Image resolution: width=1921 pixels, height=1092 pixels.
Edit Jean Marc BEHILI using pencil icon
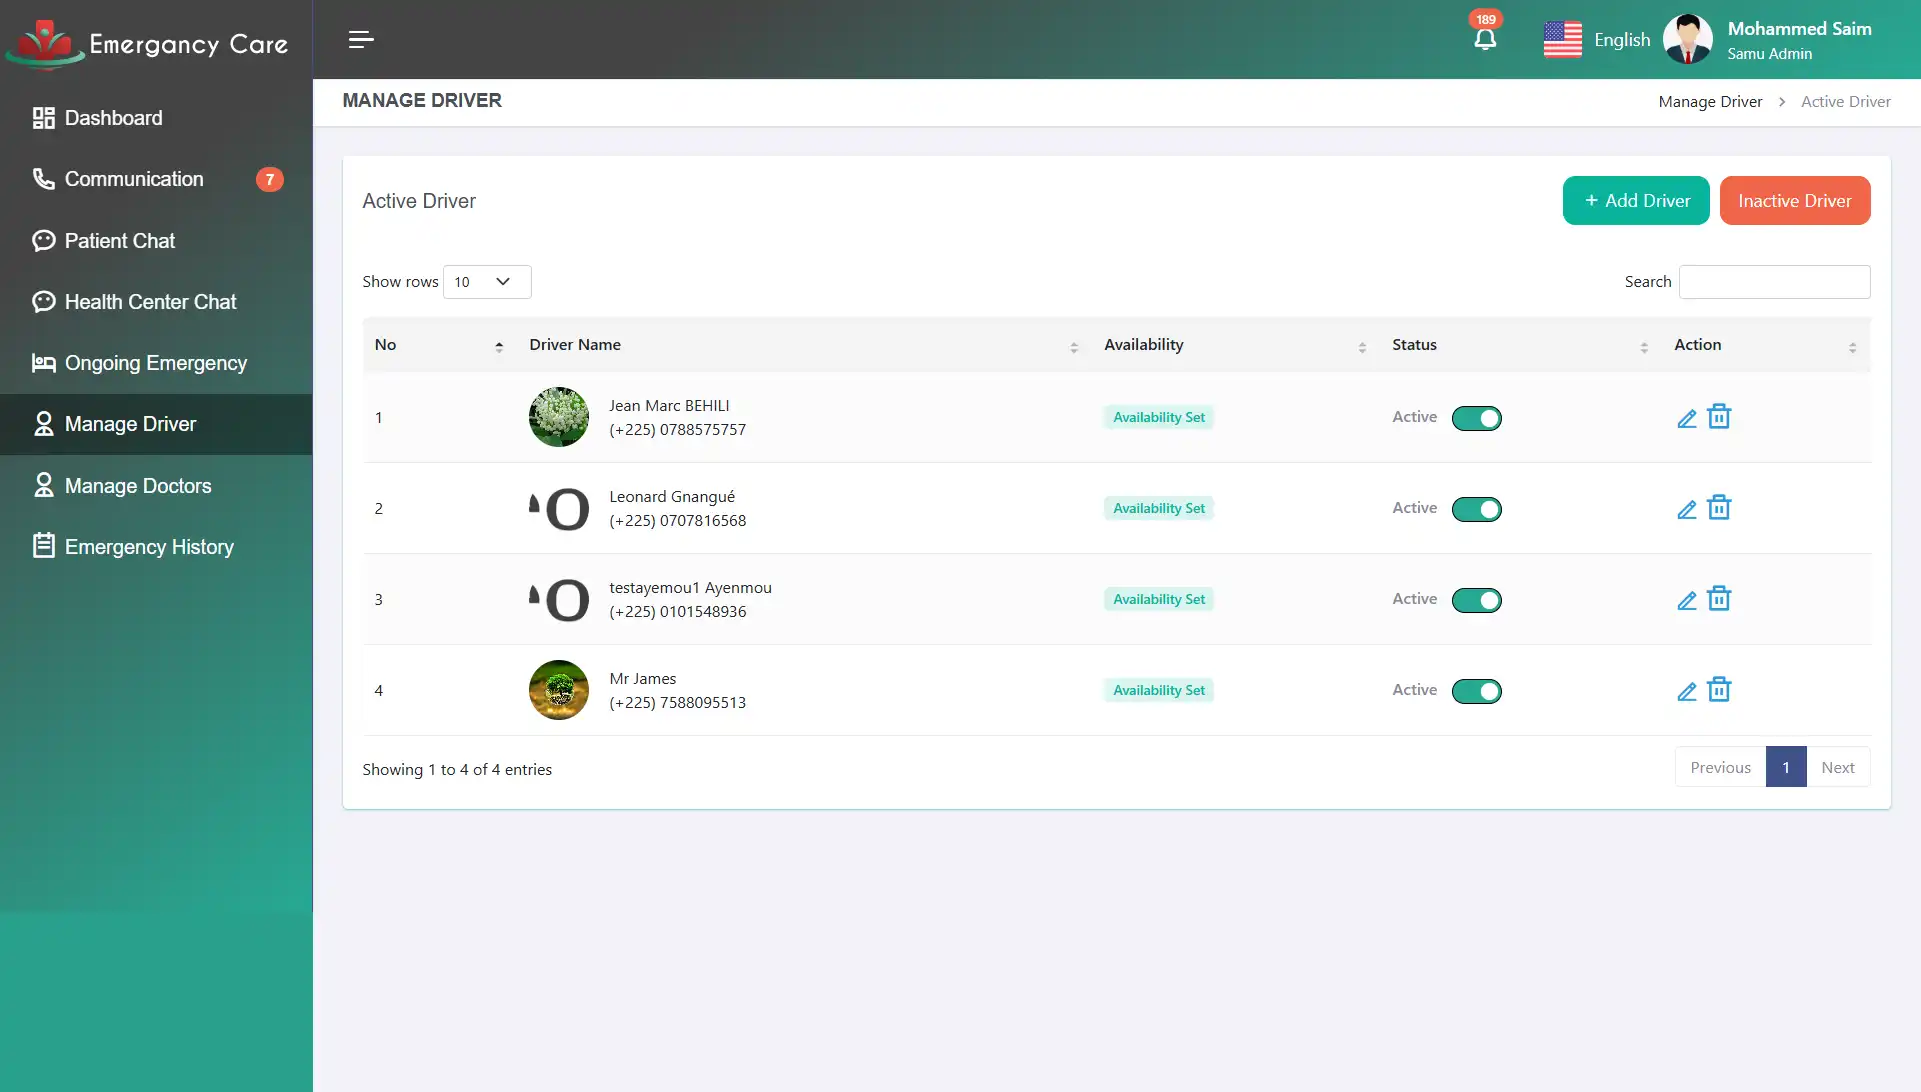(x=1686, y=417)
